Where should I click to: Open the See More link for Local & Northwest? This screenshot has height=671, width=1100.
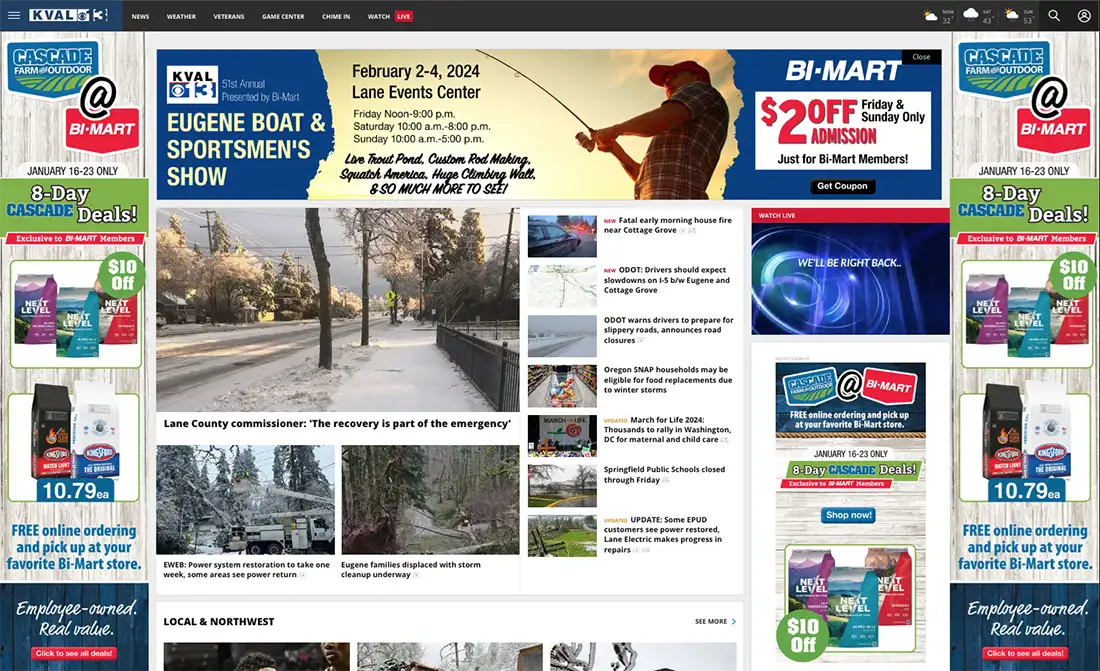click(715, 621)
